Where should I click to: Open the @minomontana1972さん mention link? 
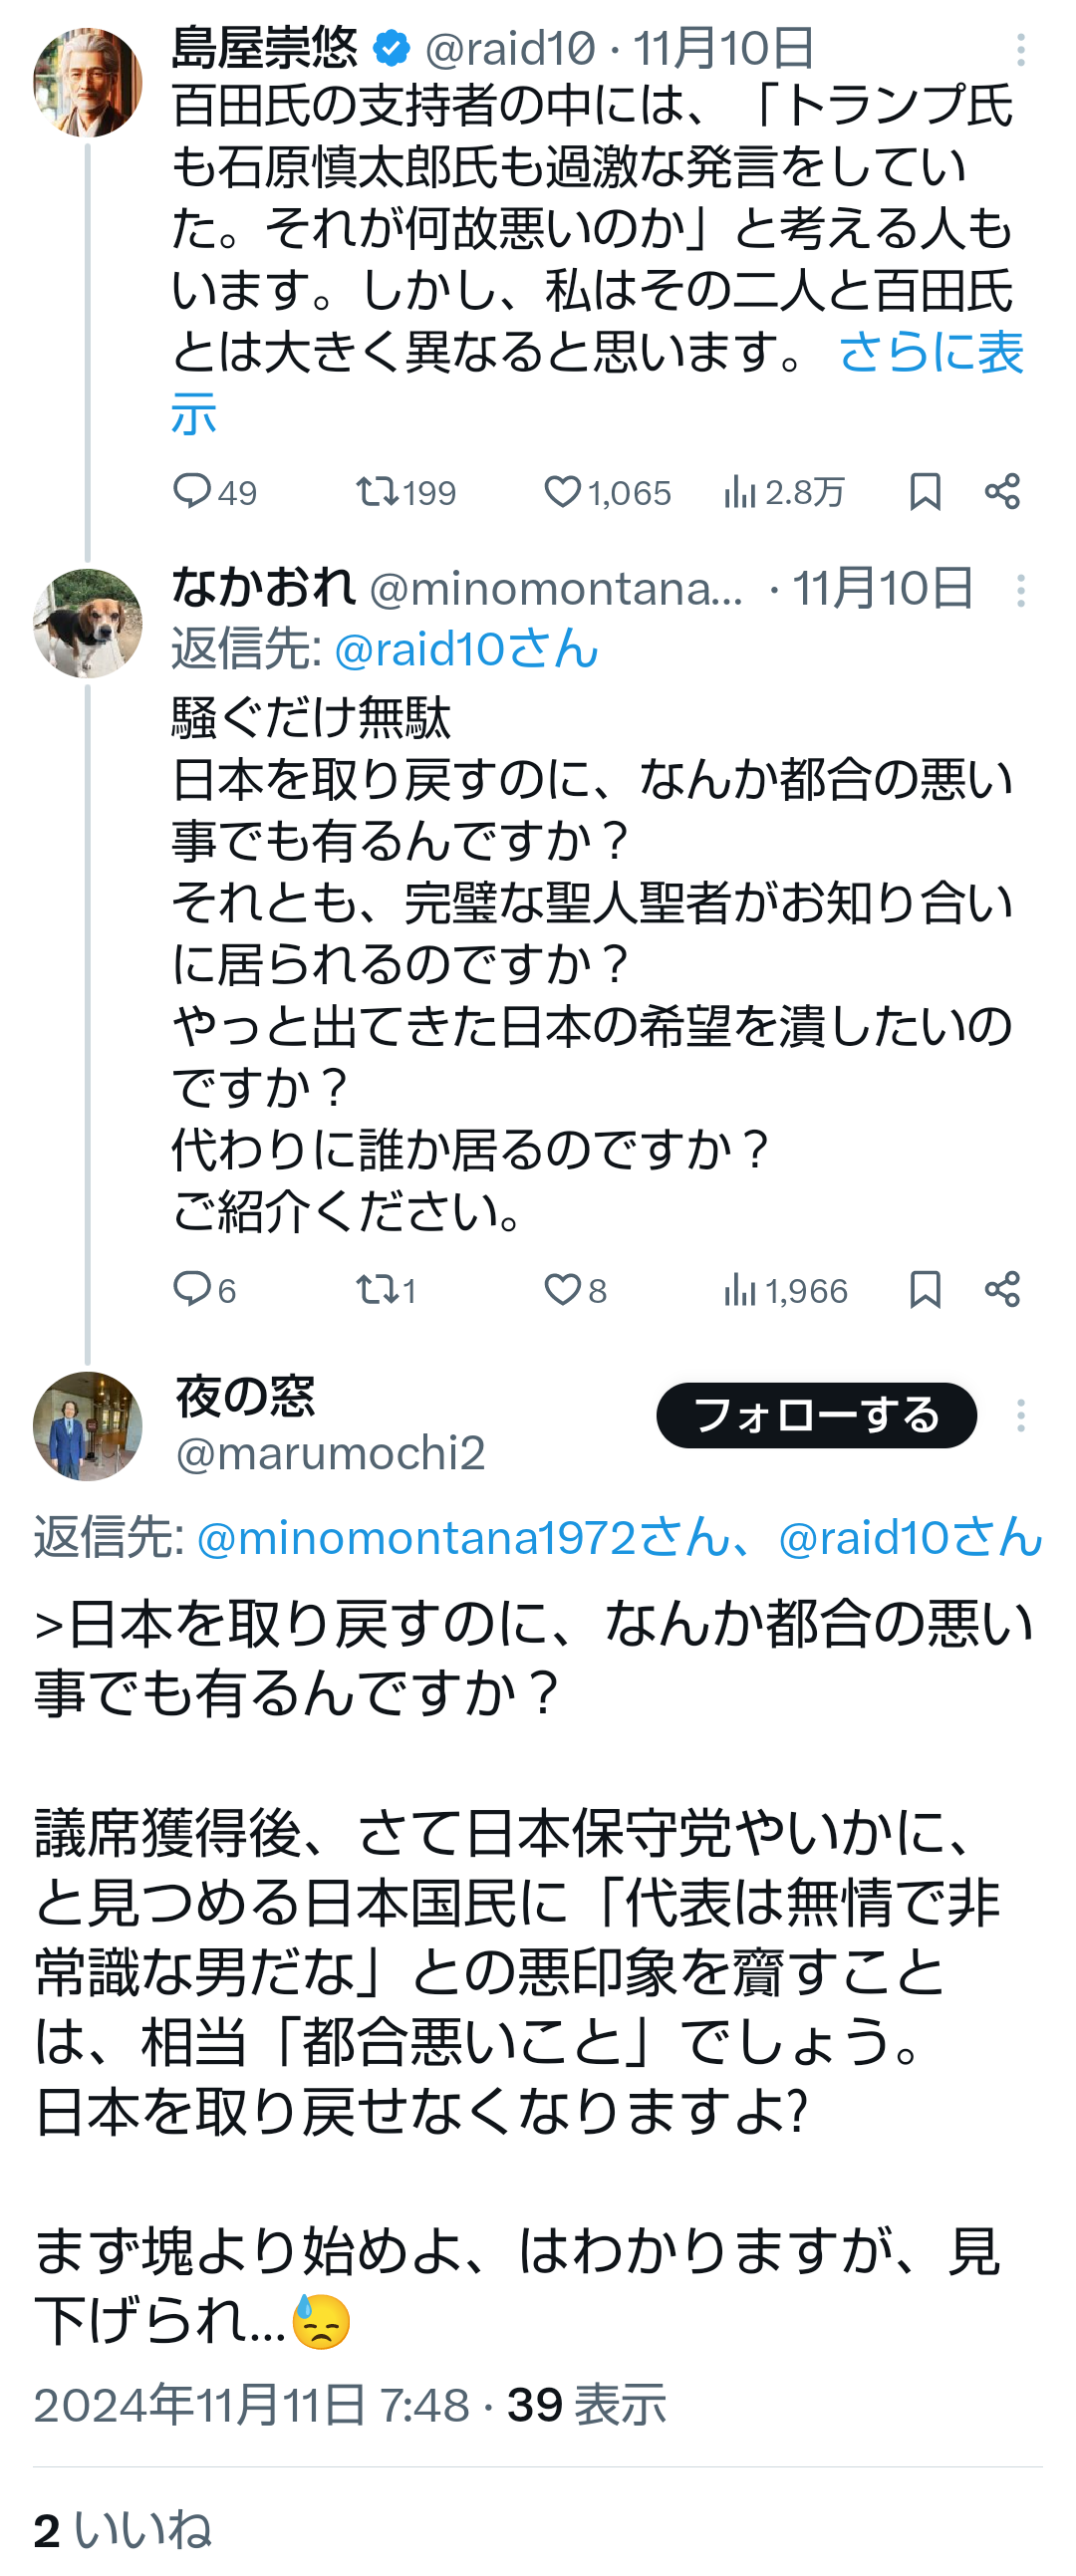coord(463,1538)
